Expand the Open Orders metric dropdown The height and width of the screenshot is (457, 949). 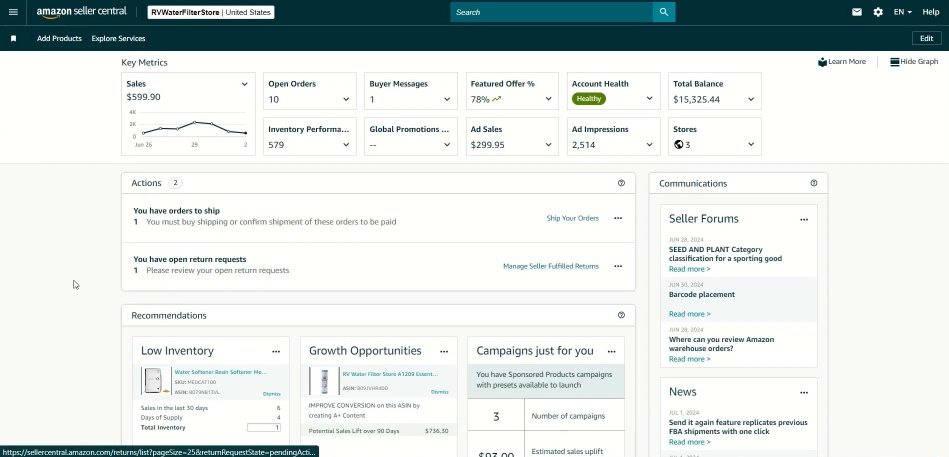(346, 99)
